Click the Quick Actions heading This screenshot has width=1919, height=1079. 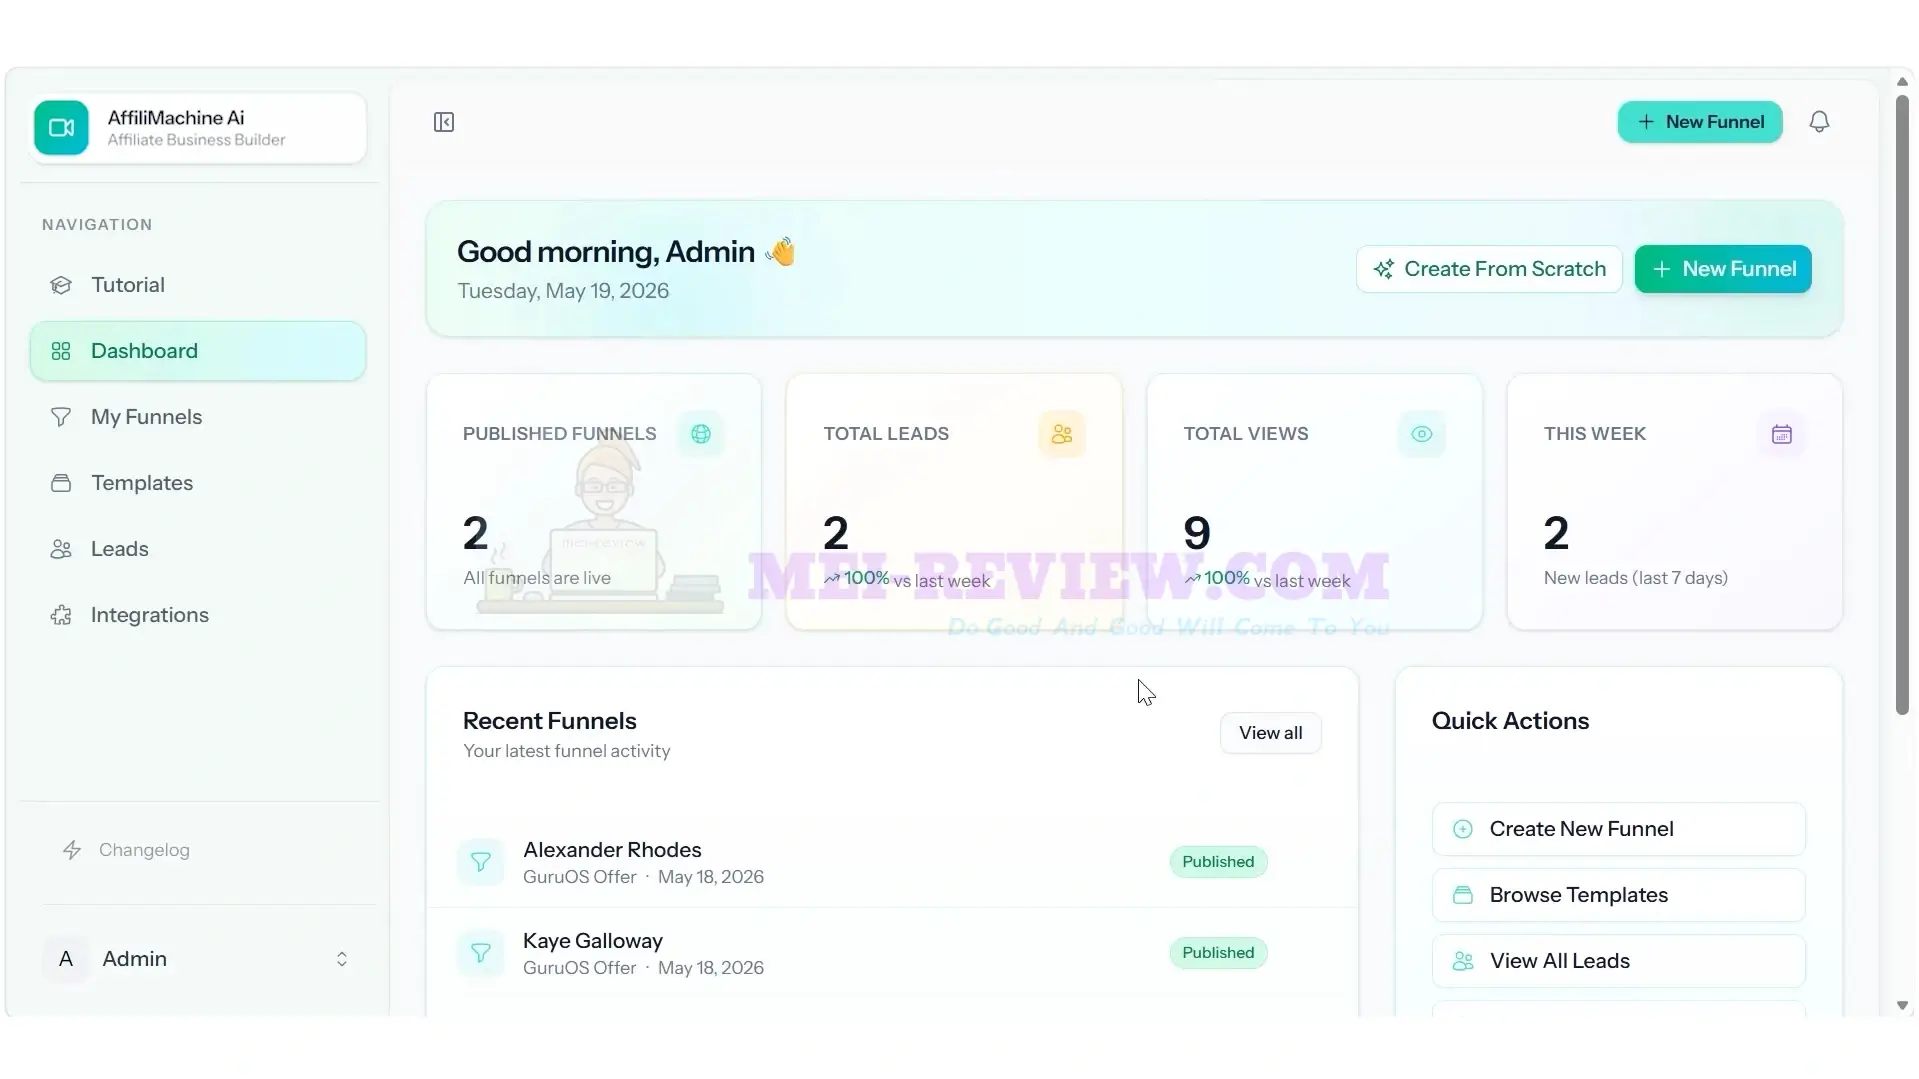tap(1510, 721)
